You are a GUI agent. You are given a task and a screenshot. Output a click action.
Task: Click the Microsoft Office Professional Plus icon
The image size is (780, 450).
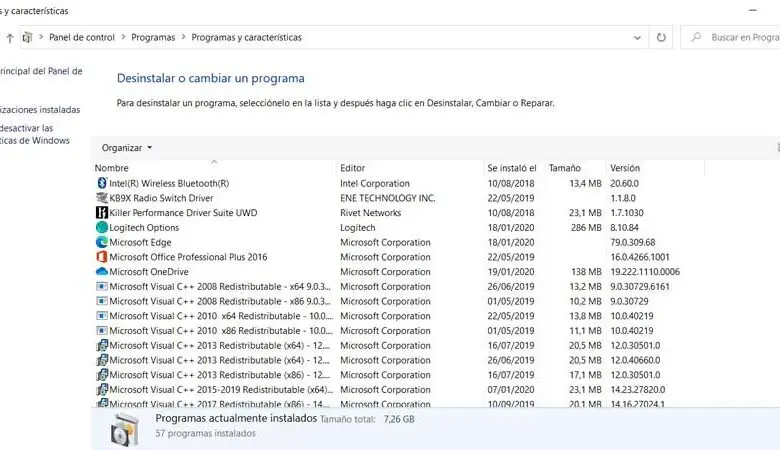(x=101, y=257)
